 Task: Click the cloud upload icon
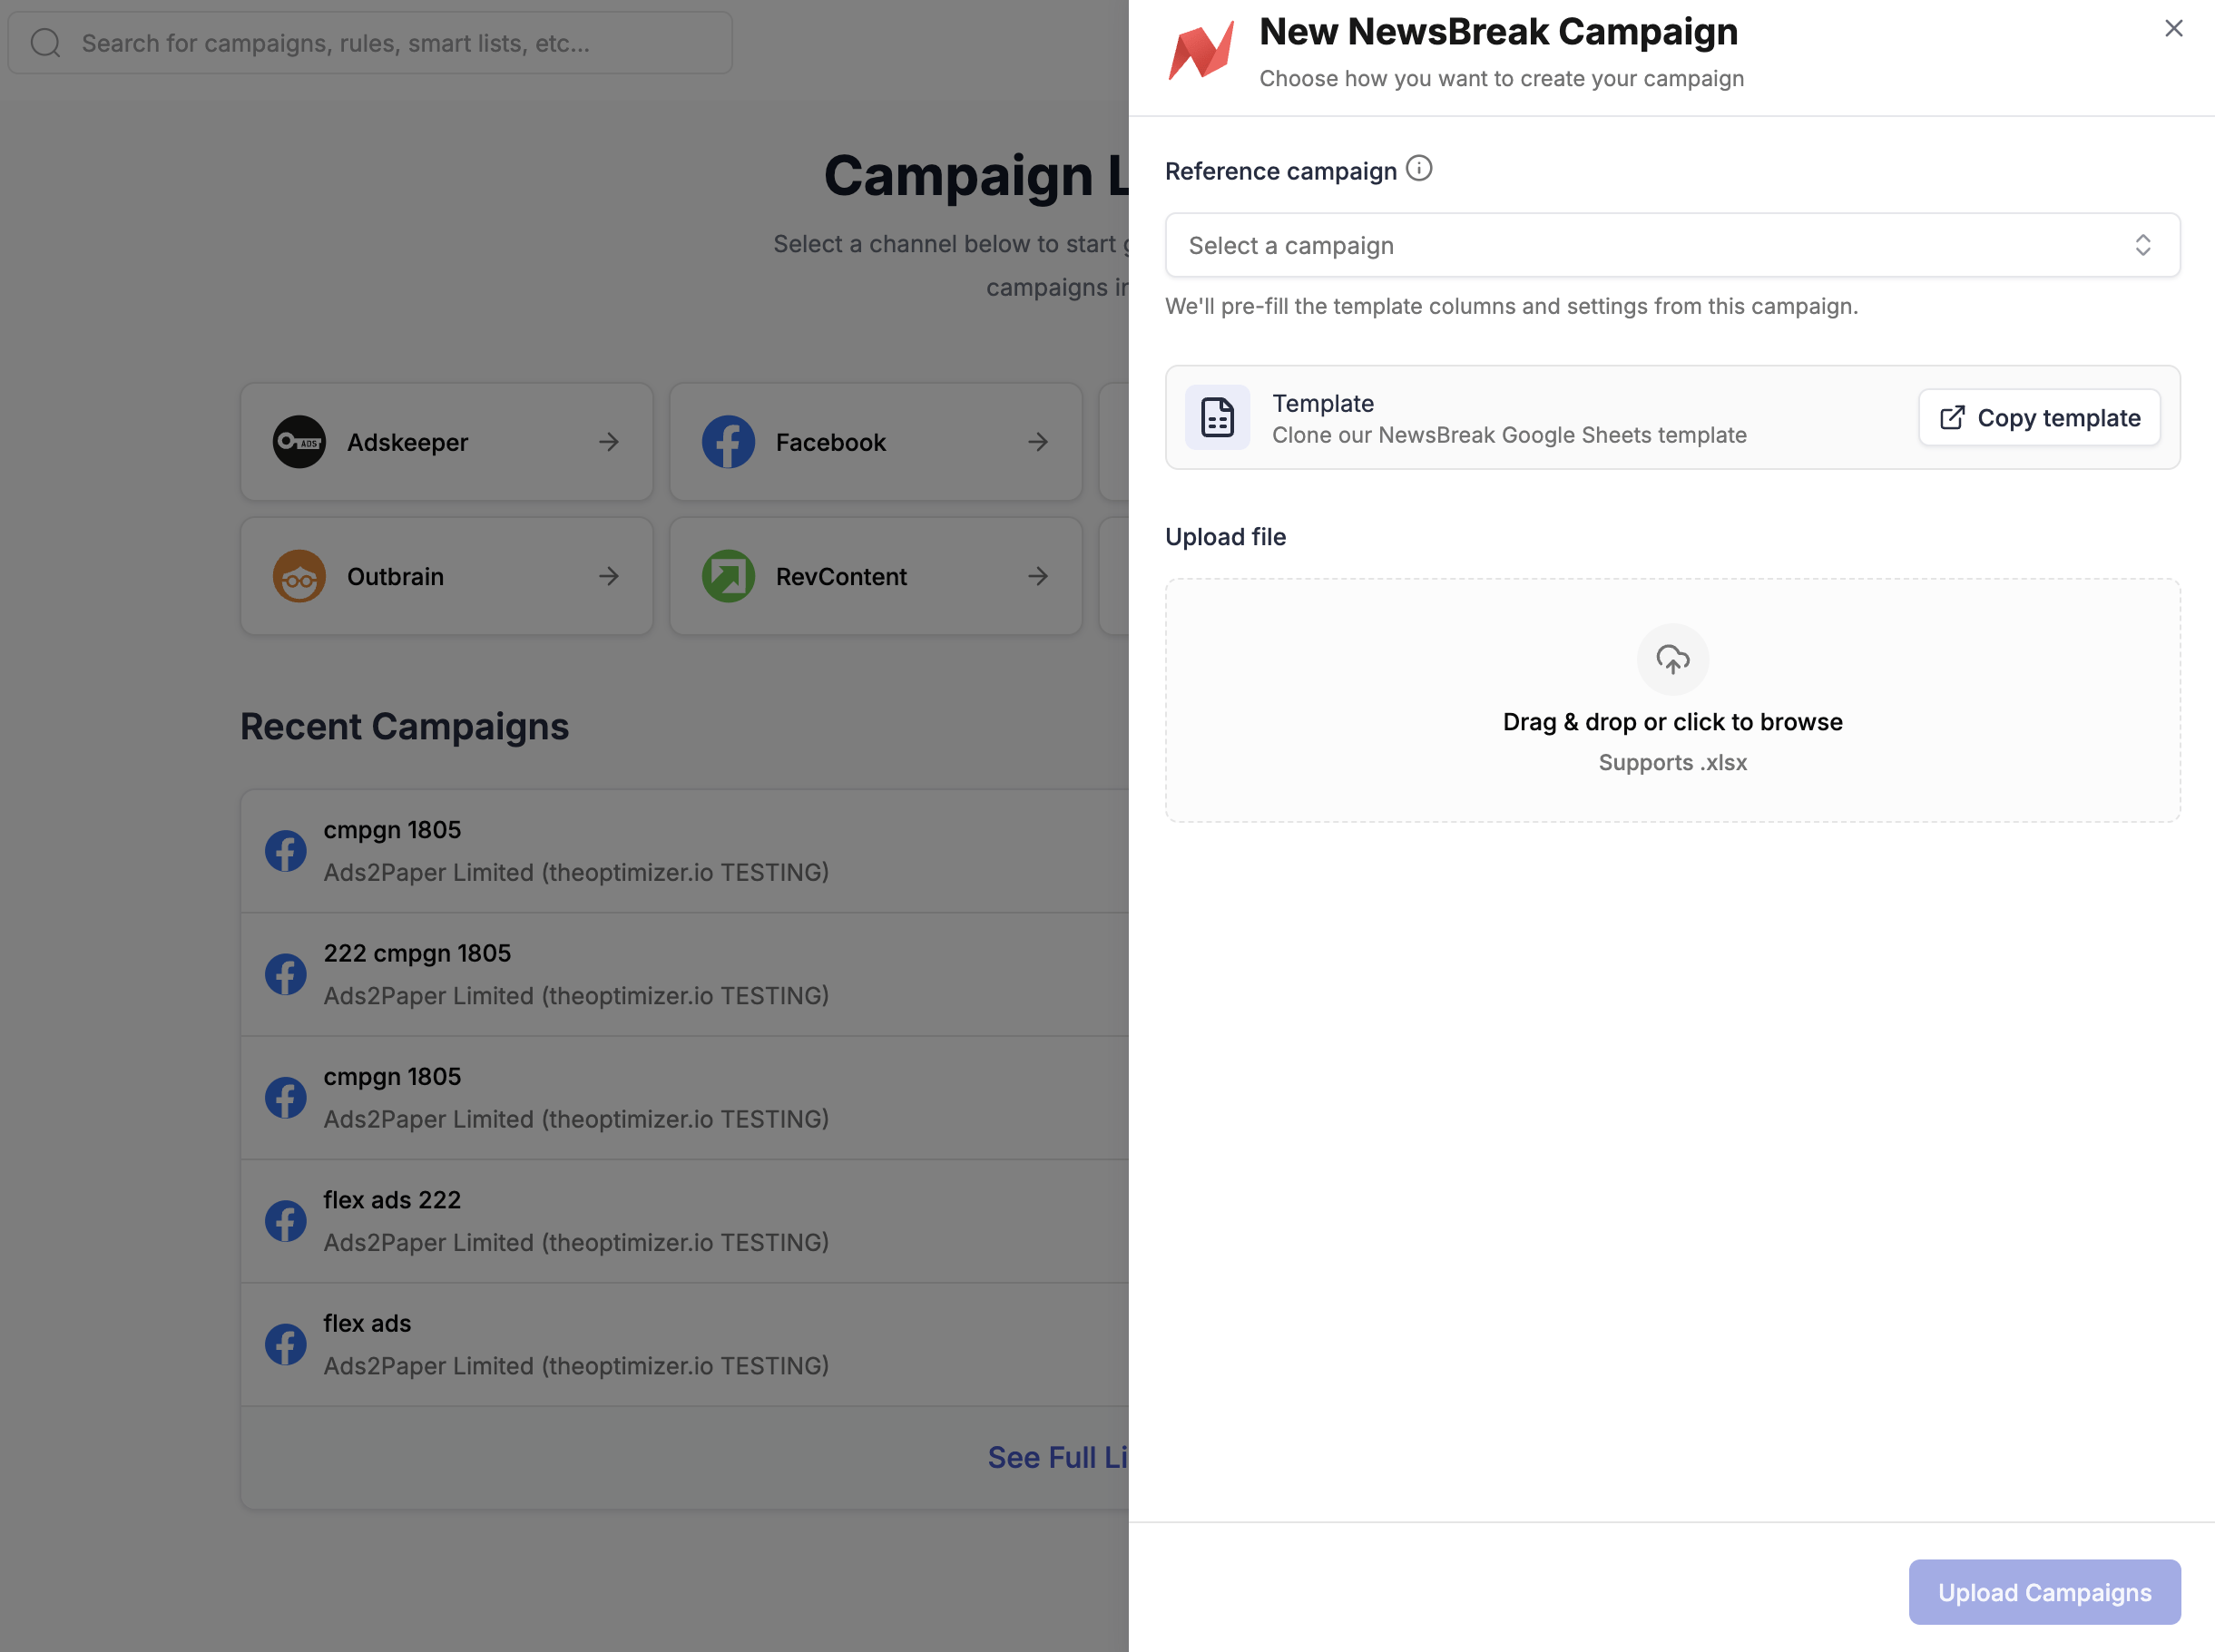click(x=1672, y=659)
